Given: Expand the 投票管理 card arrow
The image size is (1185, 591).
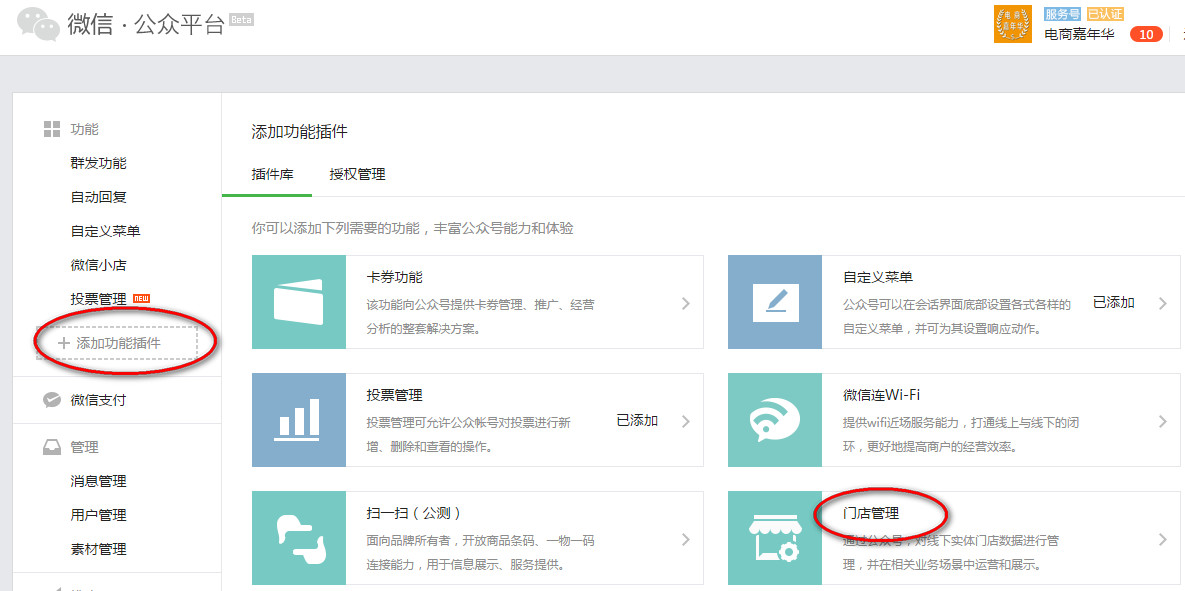Looking at the screenshot, I should coord(685,421).
